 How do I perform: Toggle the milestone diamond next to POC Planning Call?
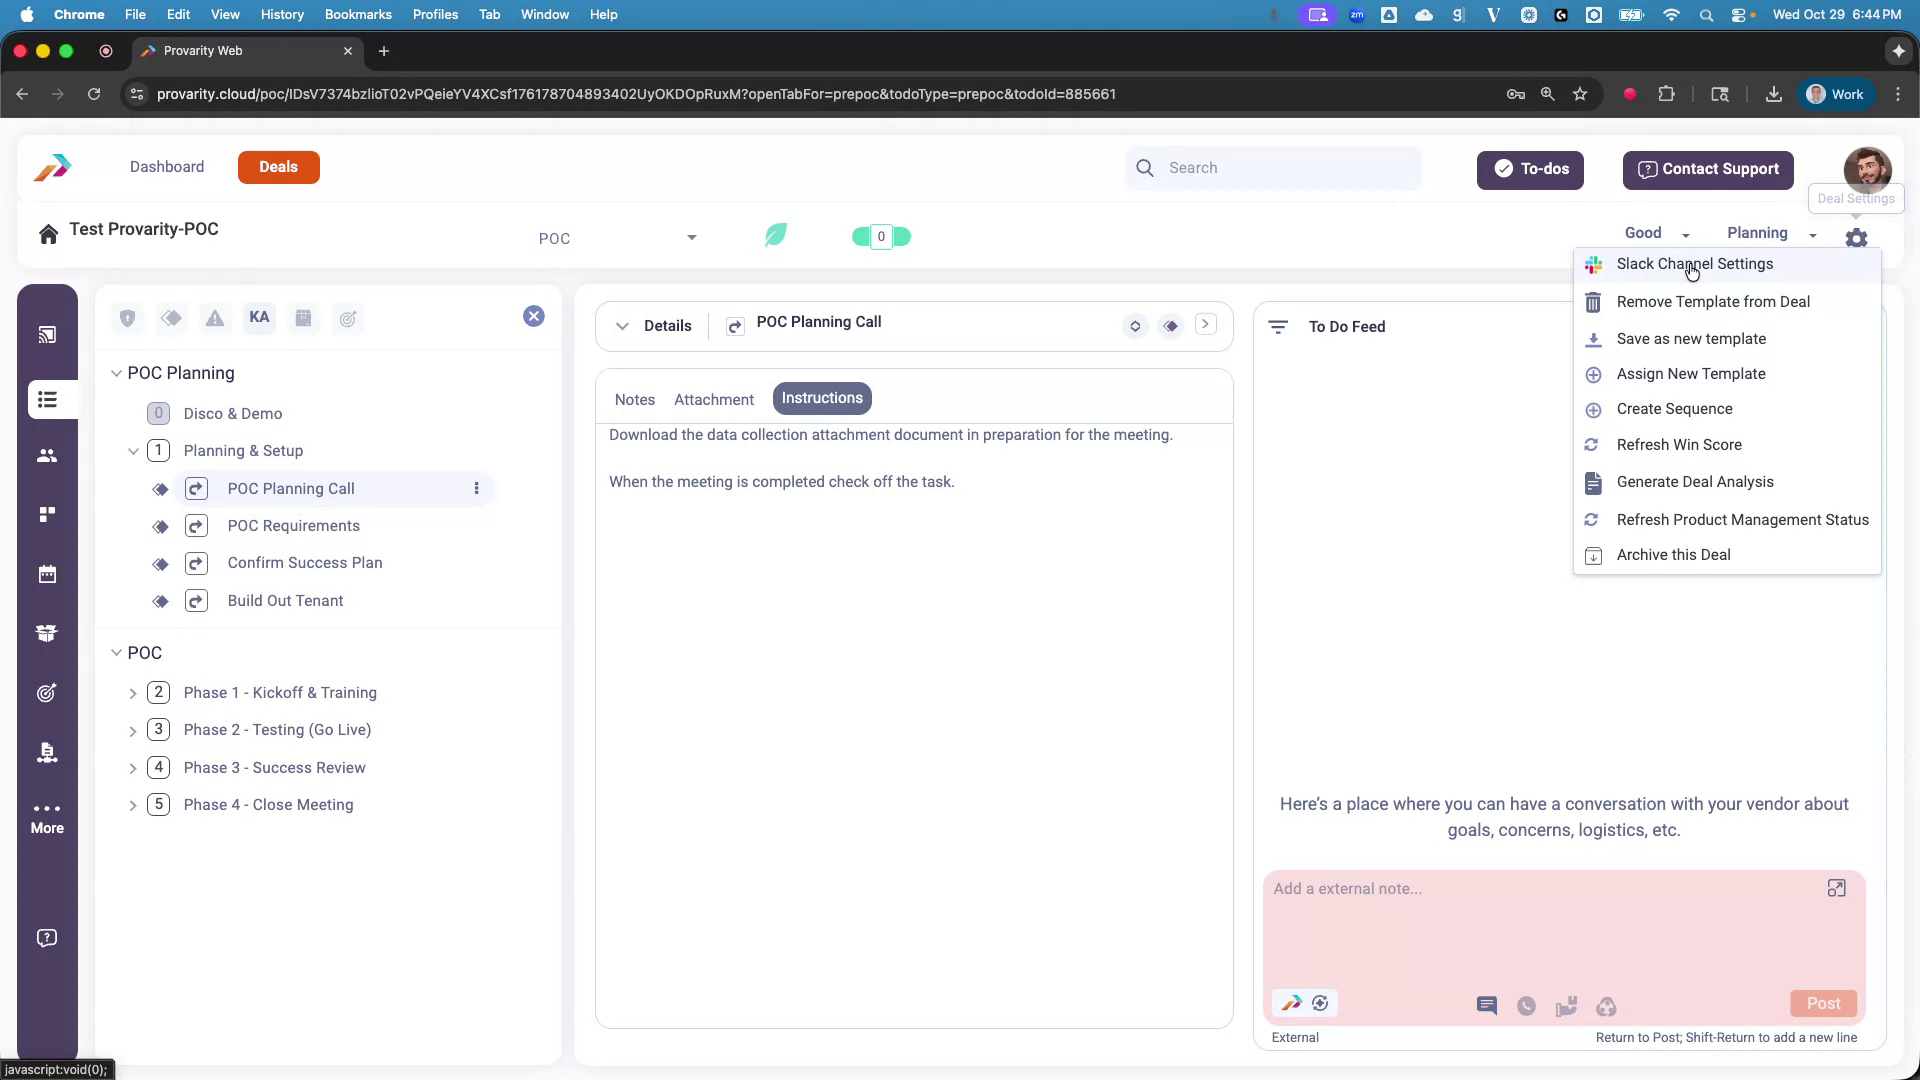(160, 489)
